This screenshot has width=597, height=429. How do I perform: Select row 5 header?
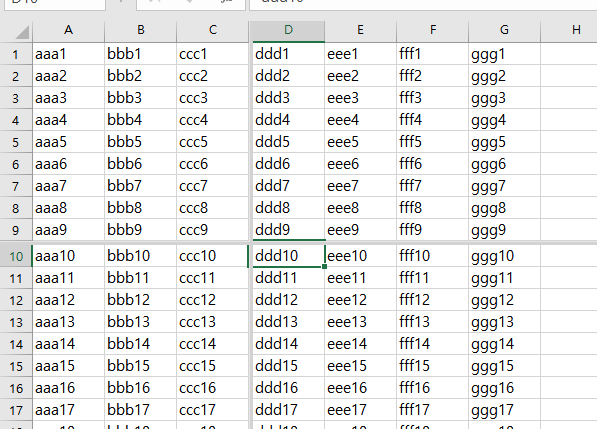(16, 142)
